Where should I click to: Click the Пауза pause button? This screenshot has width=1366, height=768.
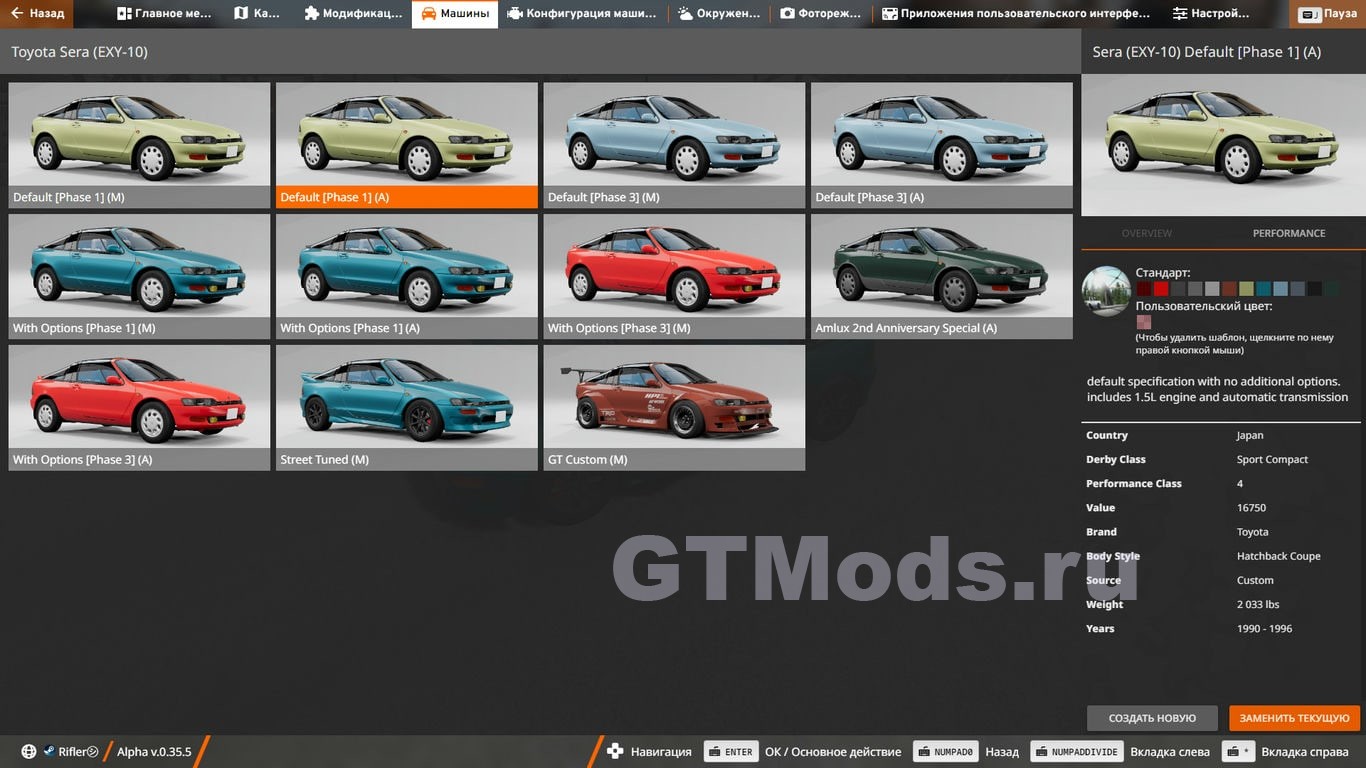(1328, 15)
